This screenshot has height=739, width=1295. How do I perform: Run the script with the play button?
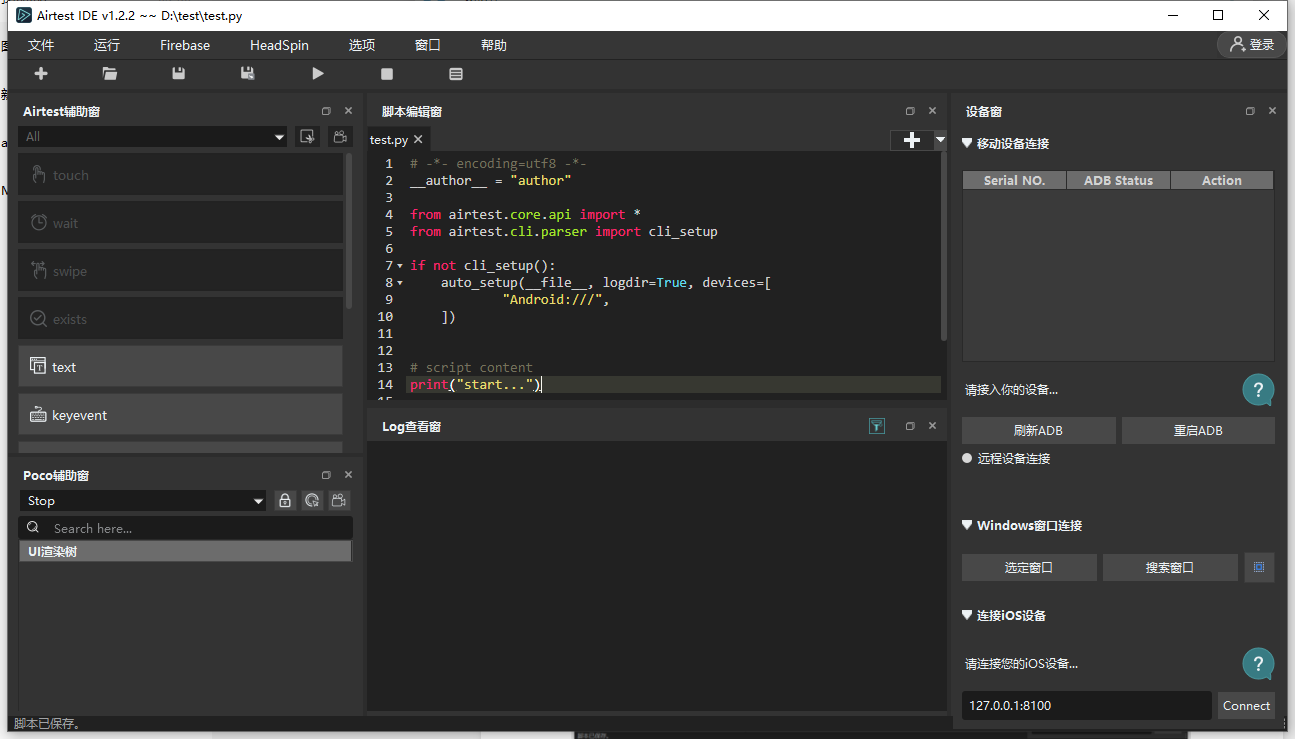click(x=318, y=73)
